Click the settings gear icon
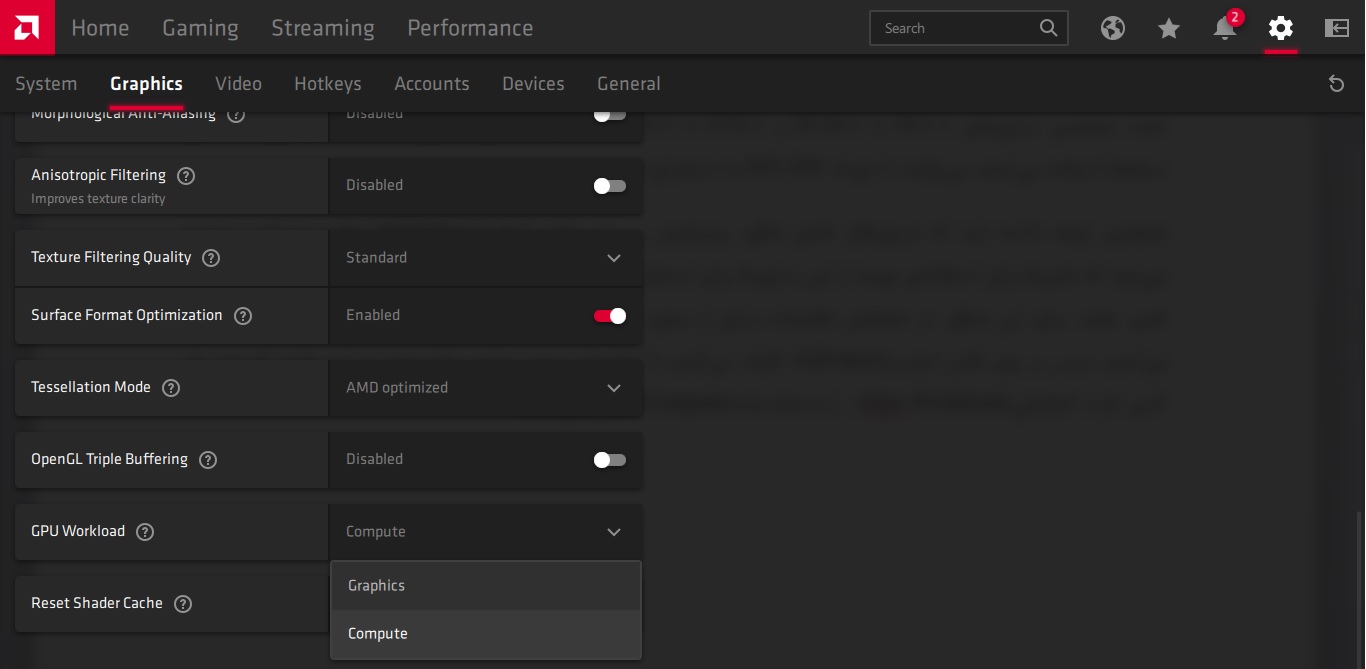This screenshot has height=669, width=1366. [1280, 28]
